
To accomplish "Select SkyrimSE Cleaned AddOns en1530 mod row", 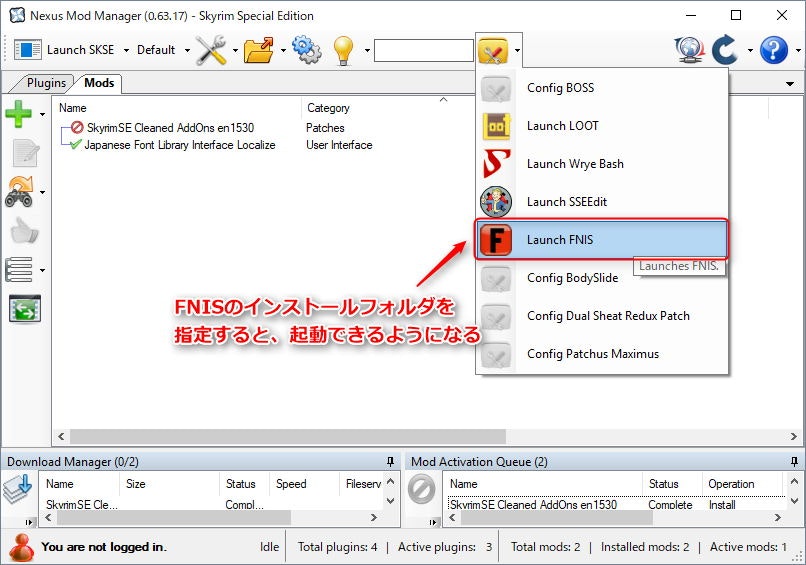I will [x=170, y=127].
